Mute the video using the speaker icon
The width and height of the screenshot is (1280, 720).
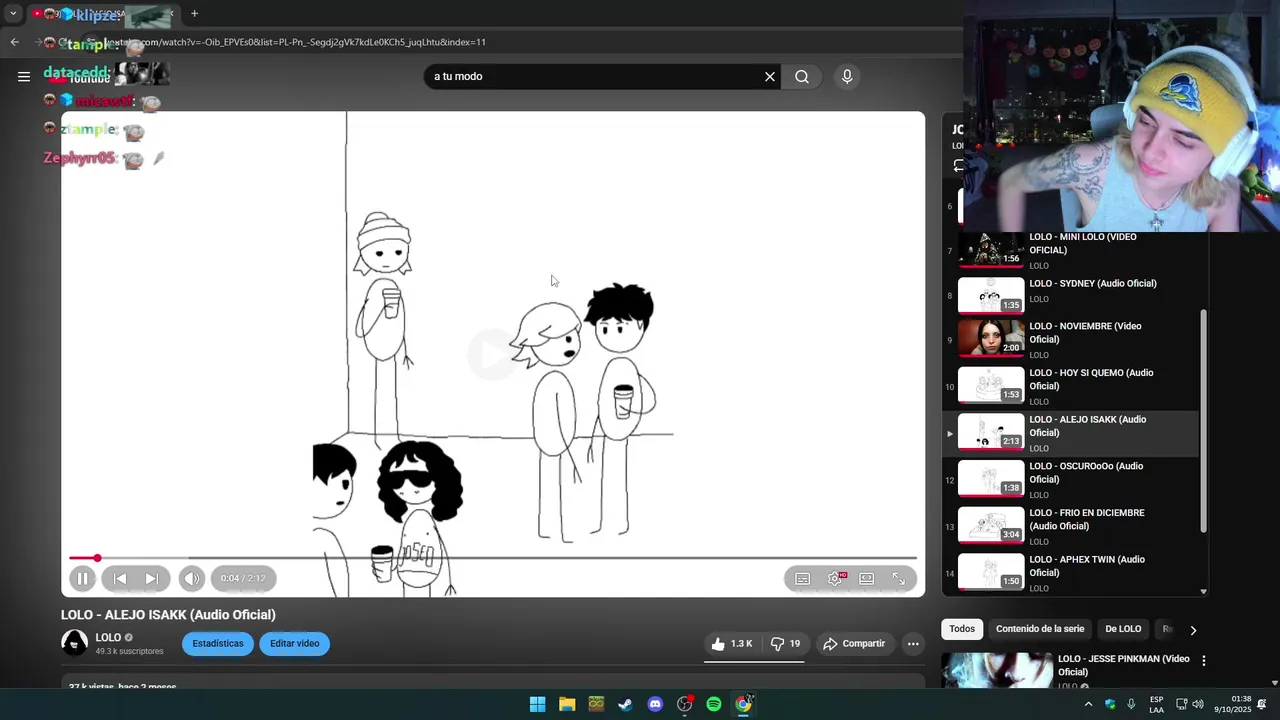click(x=191, y=578)
